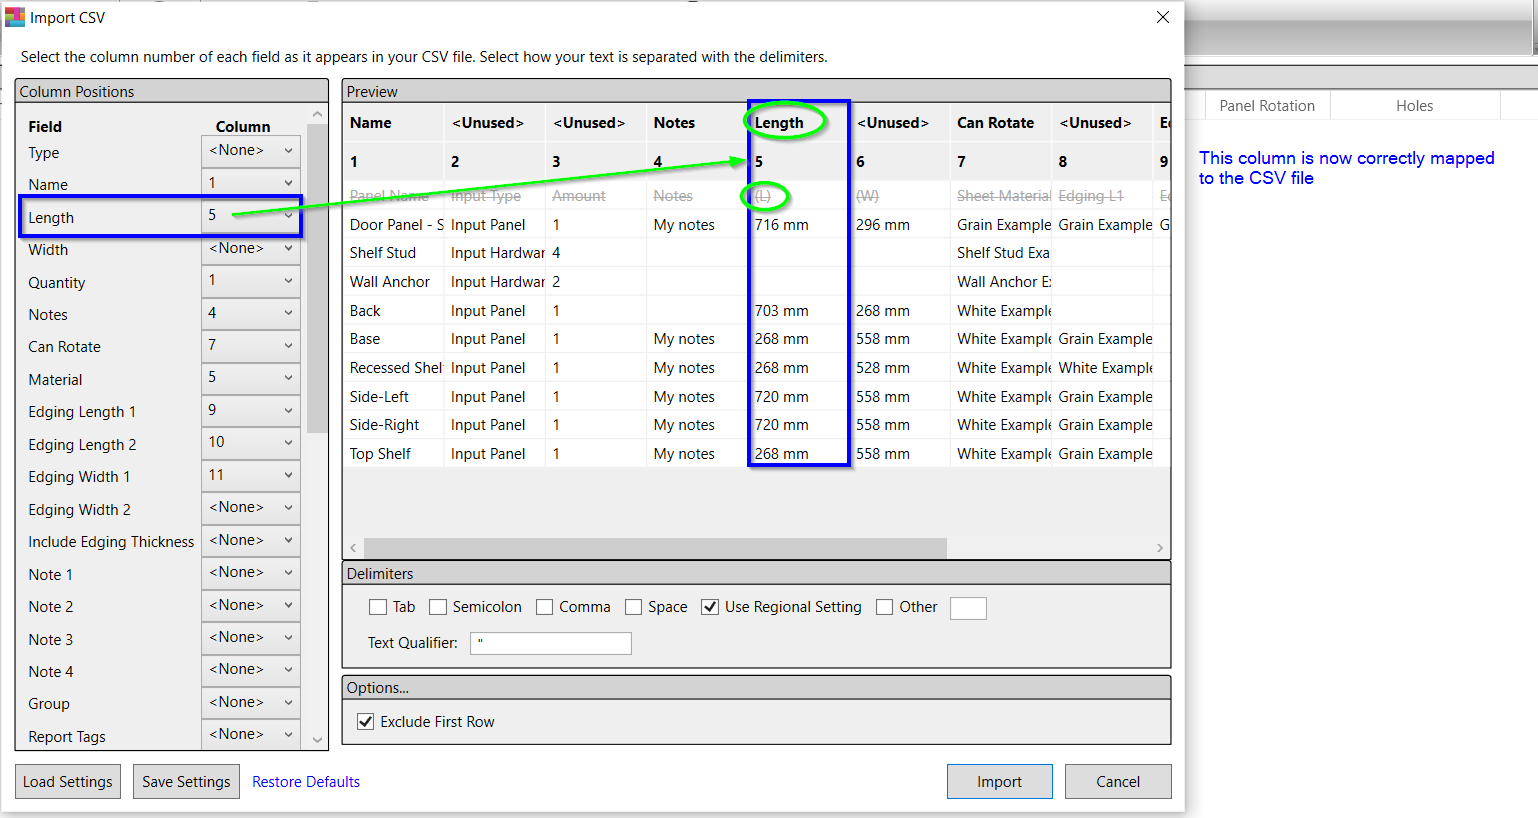
Task: Open the Note 3 column dropdown
Action: point(251,638)
